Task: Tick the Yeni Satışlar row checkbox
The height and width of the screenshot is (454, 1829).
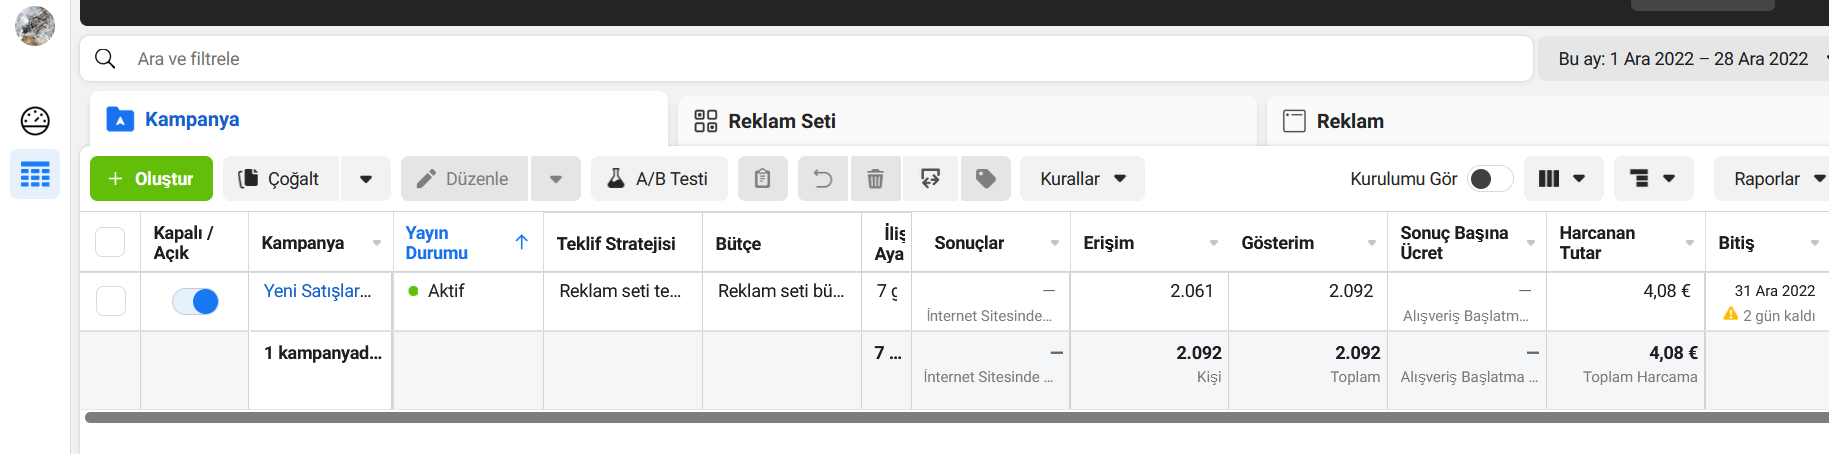Action: 111,301
